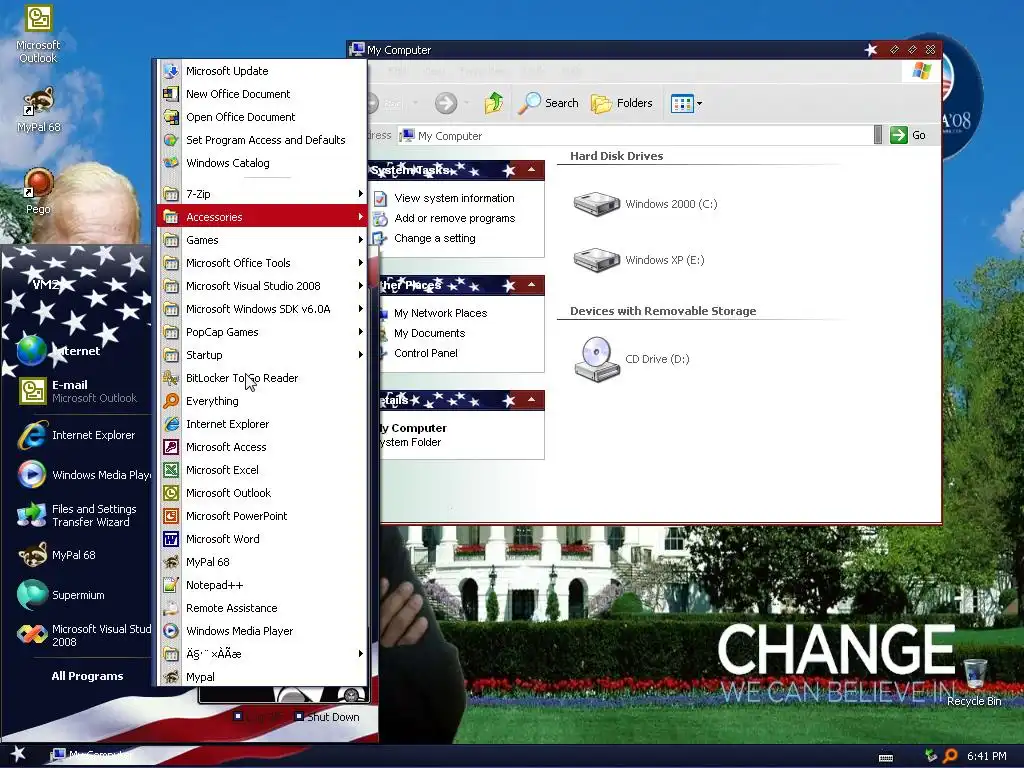Open My Network Places link

[440, 313]
